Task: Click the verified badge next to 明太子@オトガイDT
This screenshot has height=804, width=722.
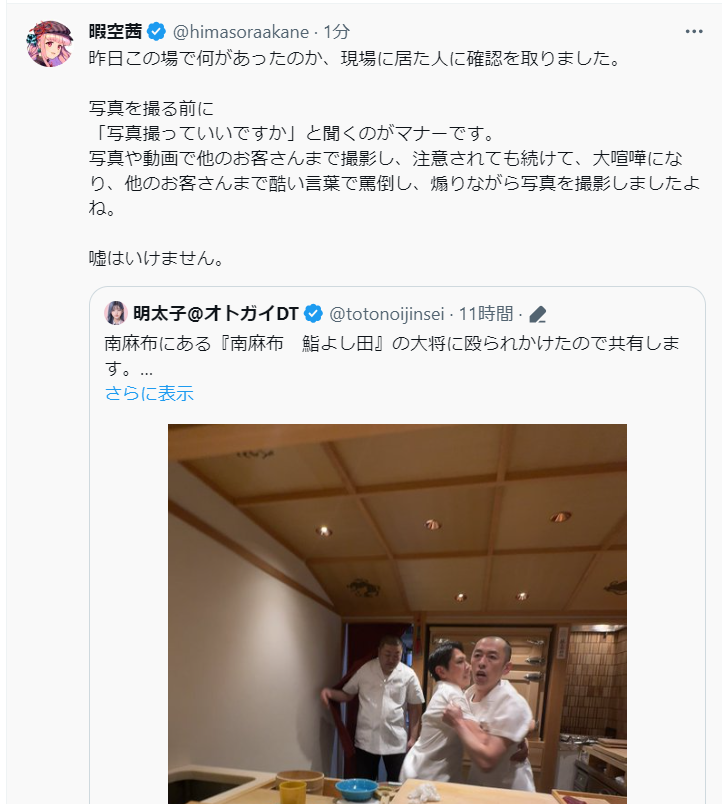Action: tap(313, 313)
